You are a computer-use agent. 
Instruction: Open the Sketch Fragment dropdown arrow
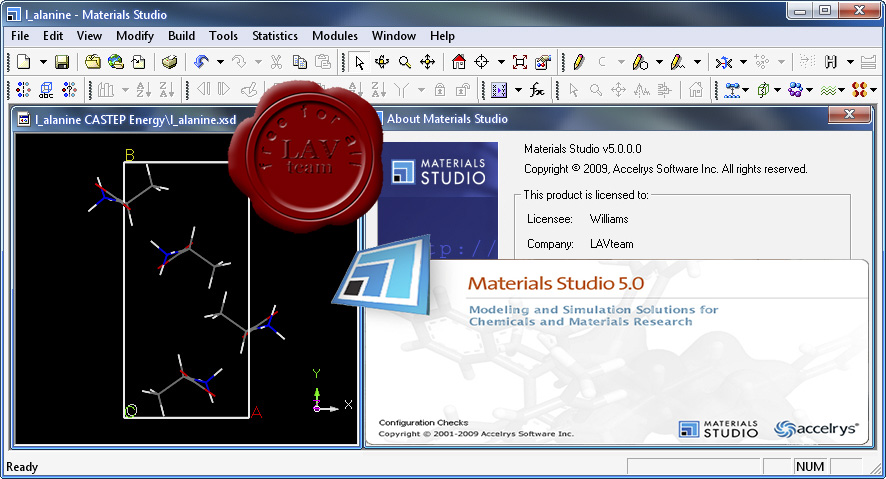click(x=697, y=62)
